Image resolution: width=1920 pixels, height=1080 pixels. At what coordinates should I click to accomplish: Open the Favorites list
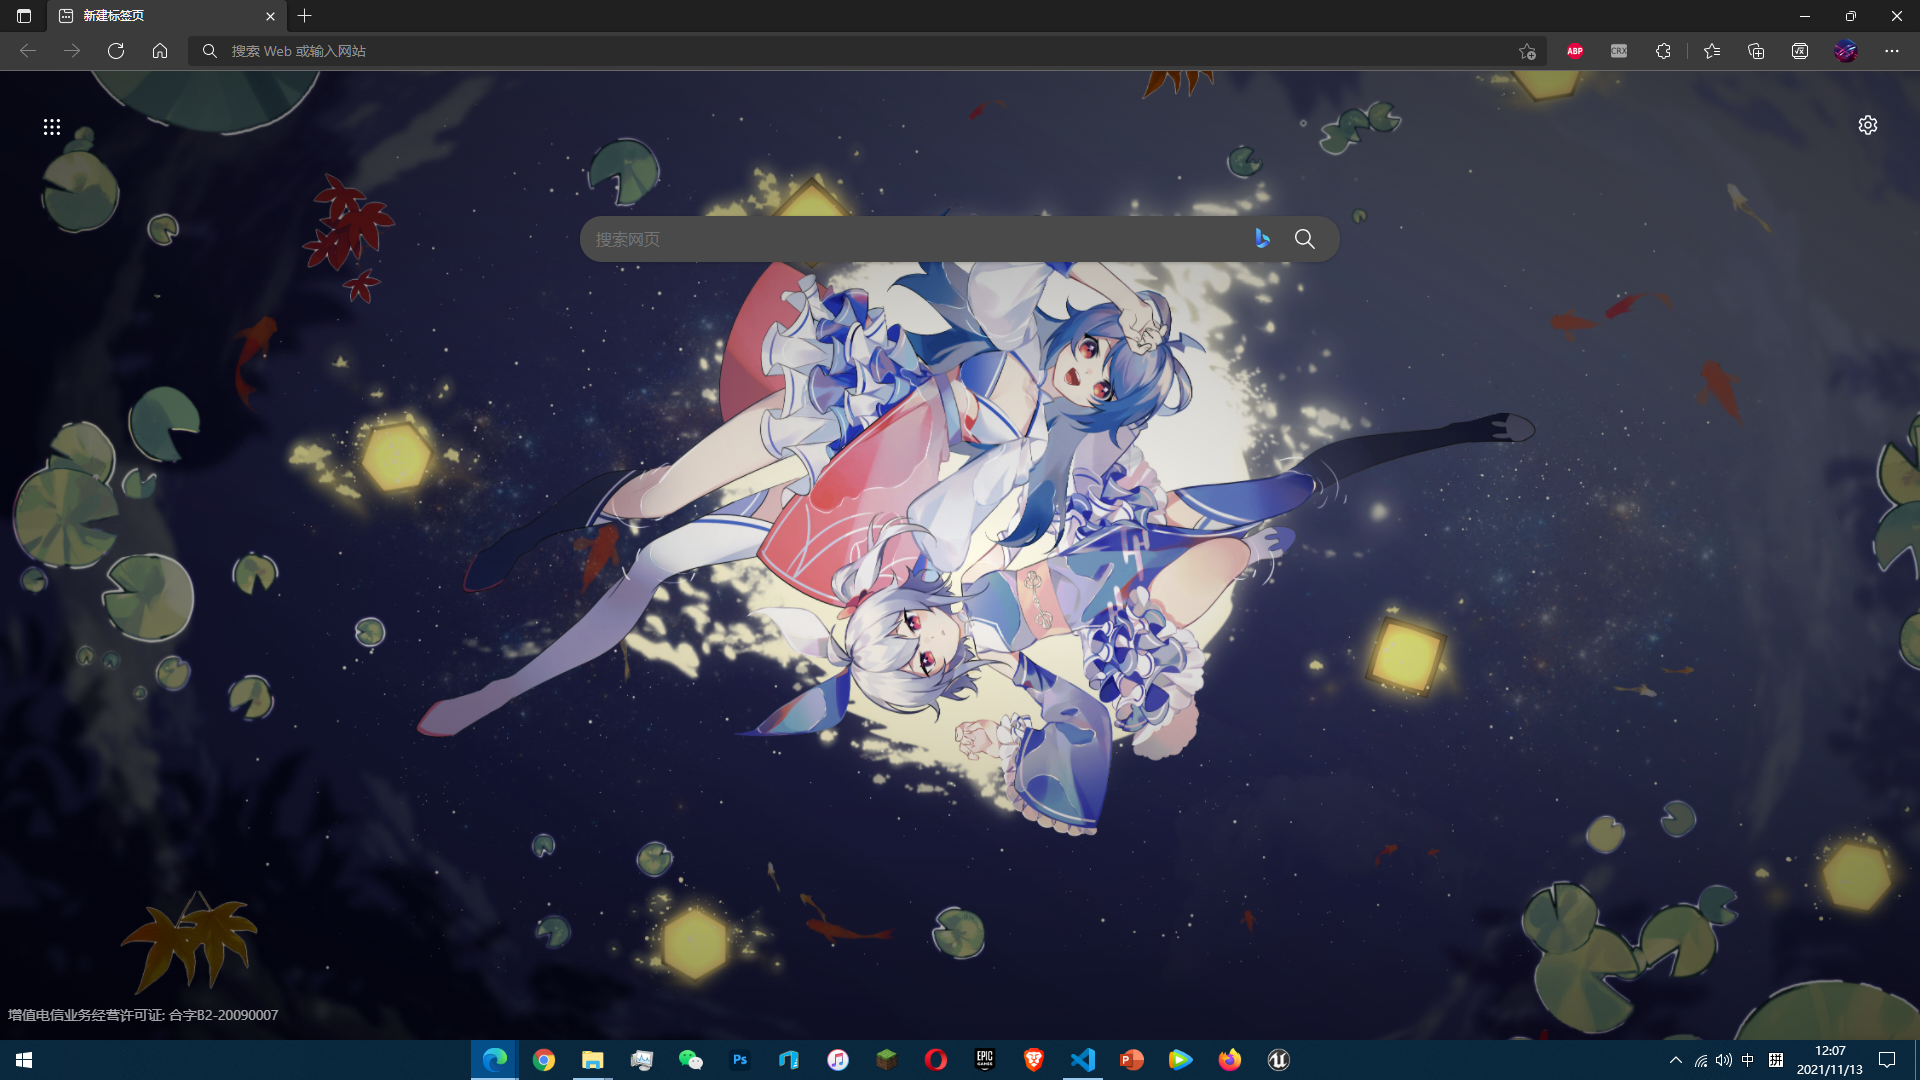(x=1712, y=51)
